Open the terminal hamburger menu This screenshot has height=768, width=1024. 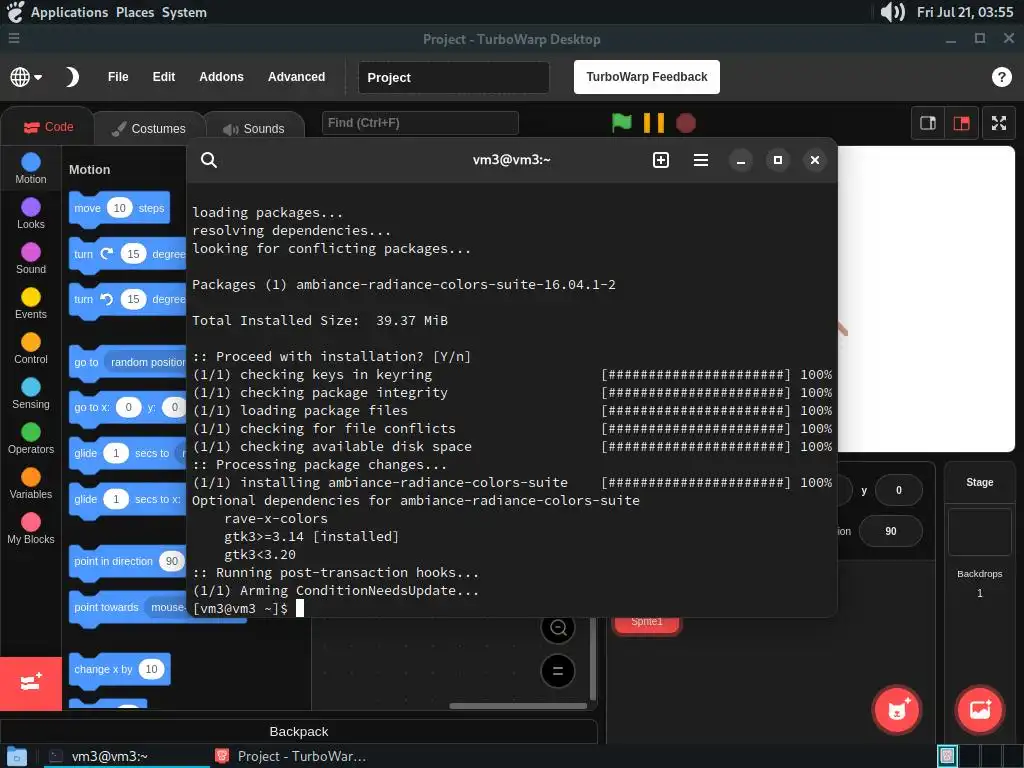(x=701, y=160)
